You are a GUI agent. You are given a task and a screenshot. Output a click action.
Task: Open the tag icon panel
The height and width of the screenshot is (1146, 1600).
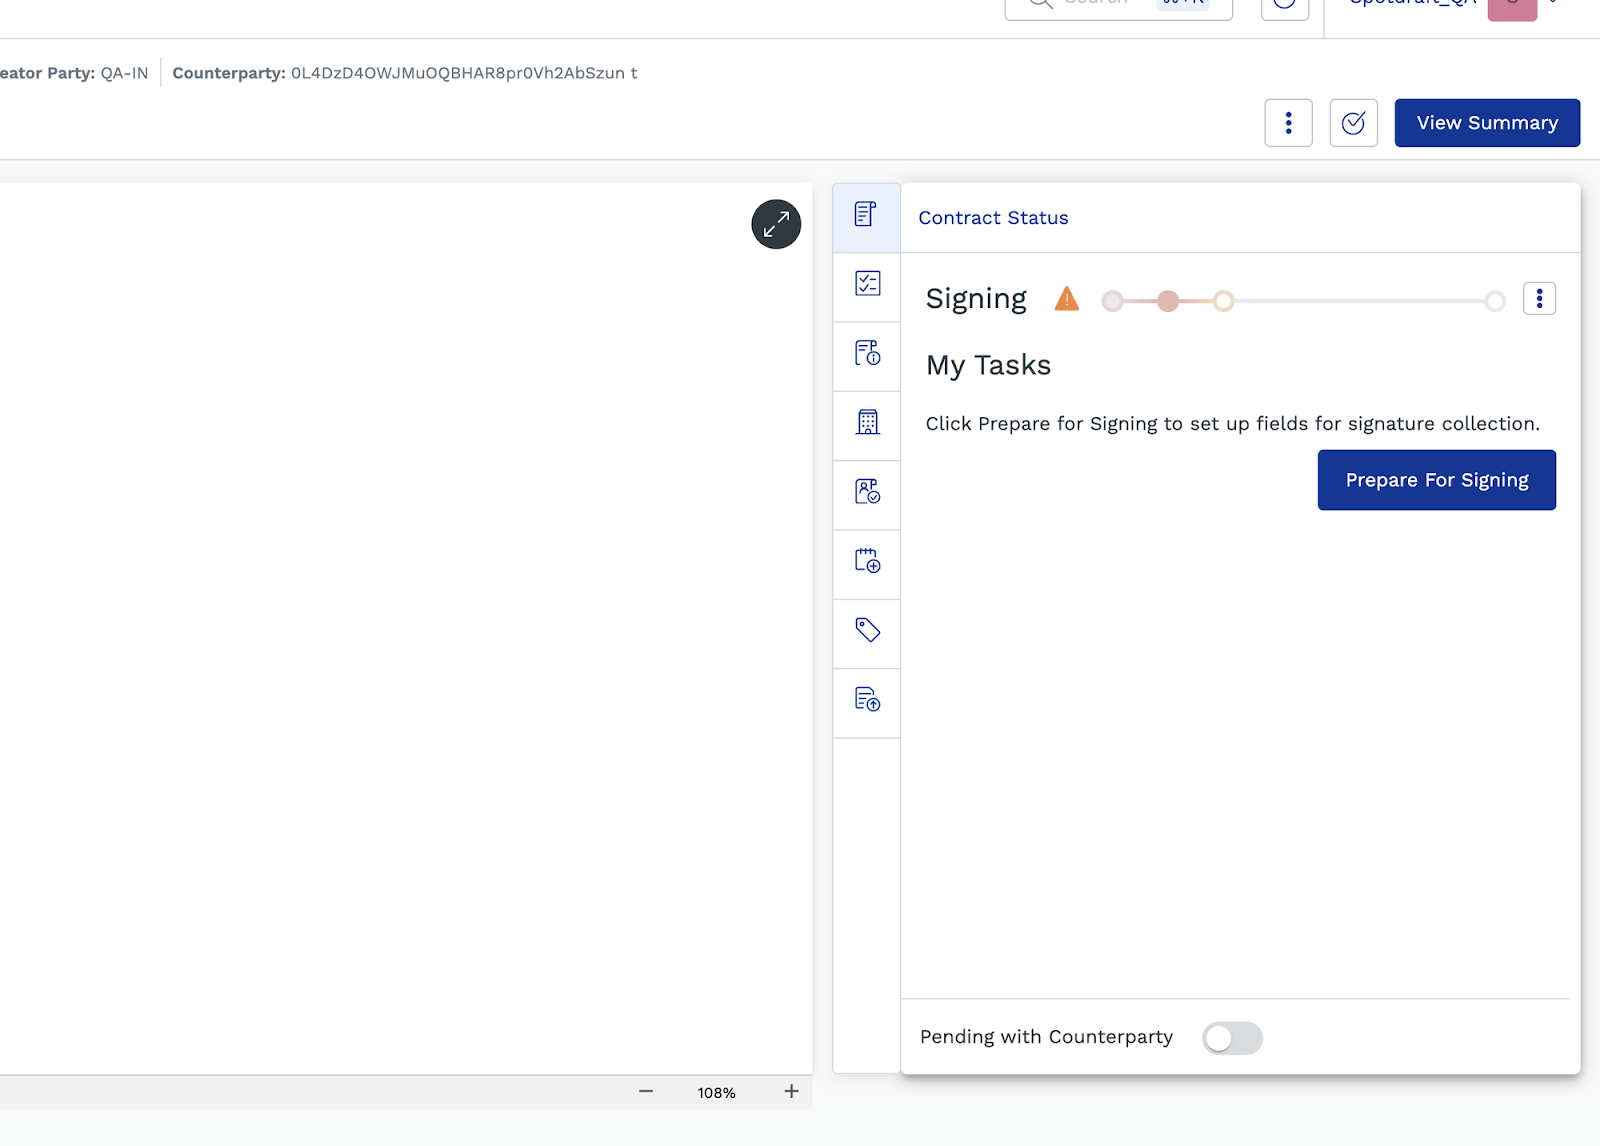pyautogui.click(x=867, y=630)
